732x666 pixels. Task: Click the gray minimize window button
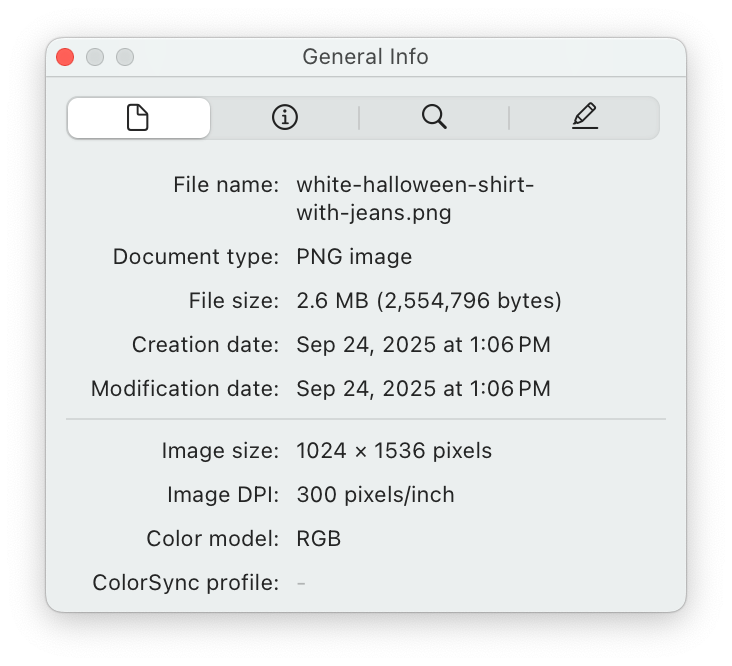click(x=95, y=57)
